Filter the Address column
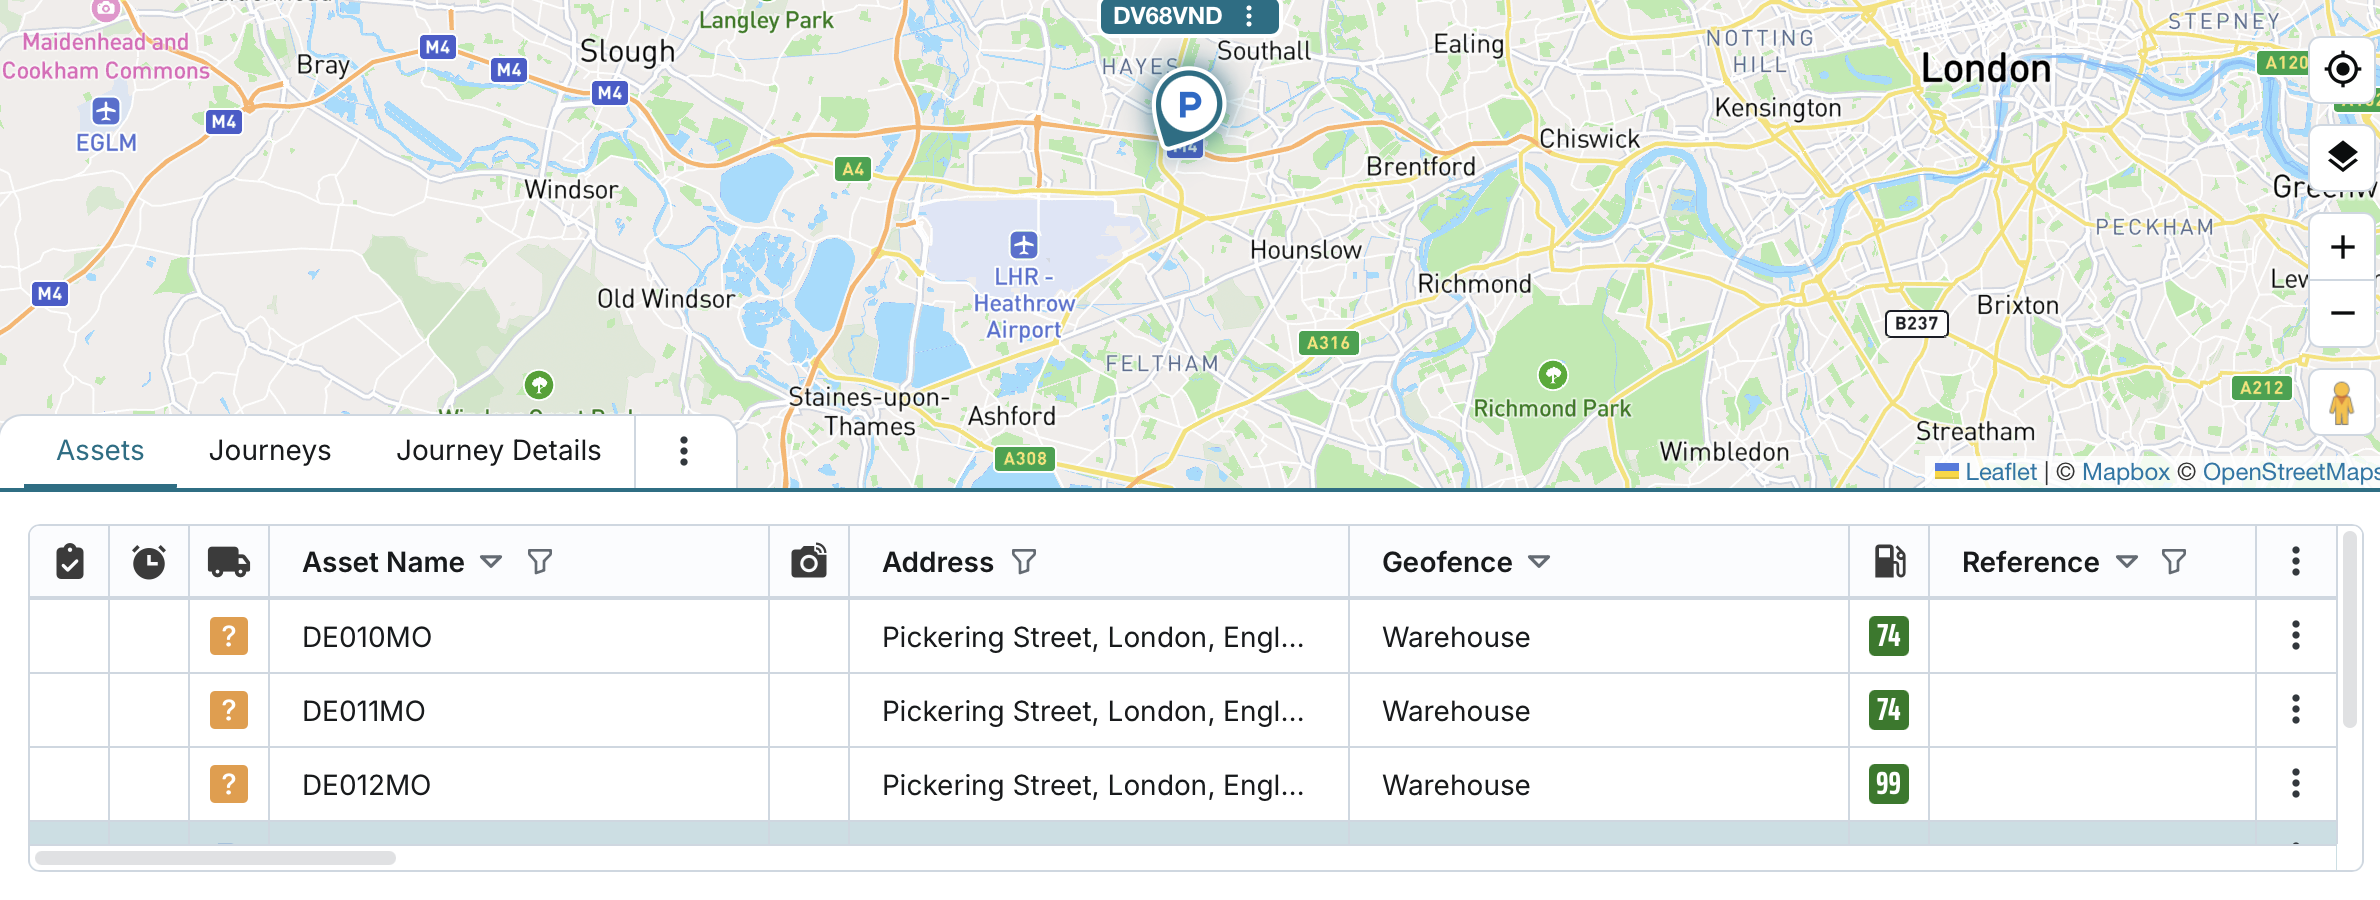The image size is (2380, 900). [1024, 562]
